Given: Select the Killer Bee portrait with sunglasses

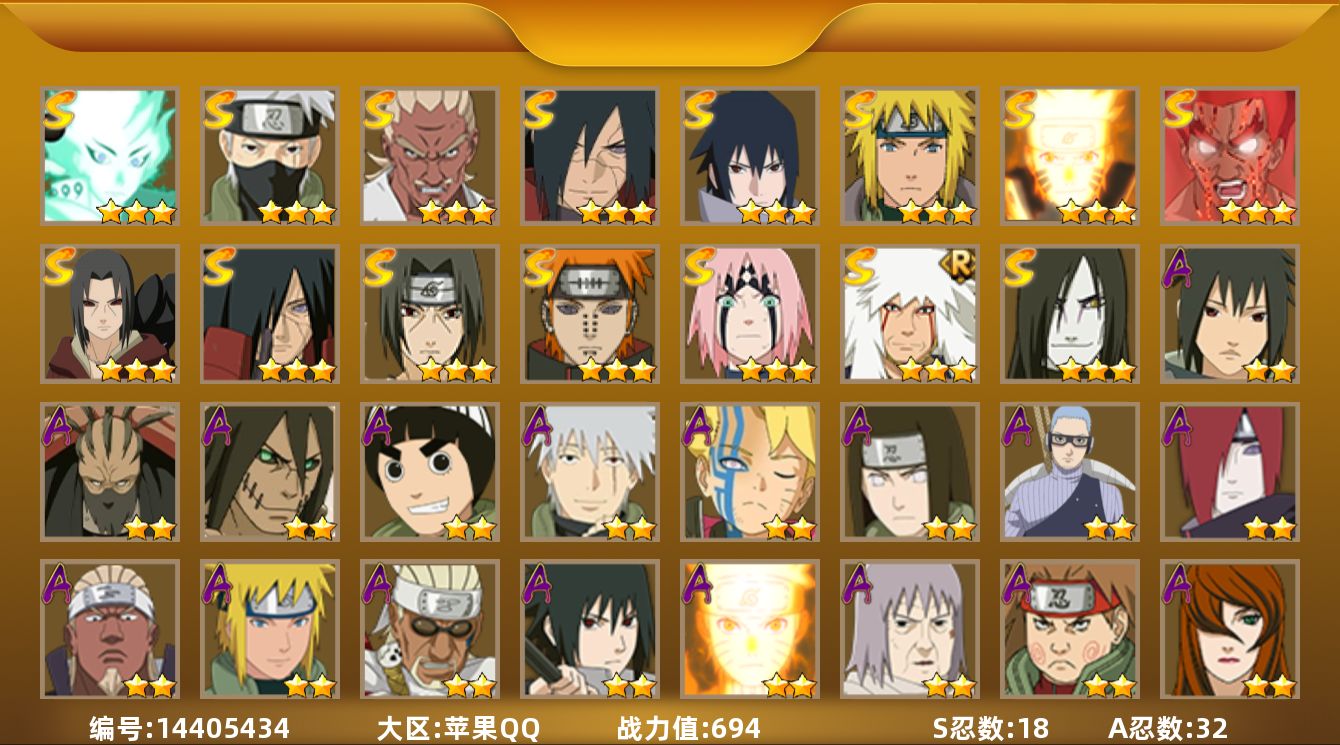Looking at the screenshot, I should [x=429, y=629].
